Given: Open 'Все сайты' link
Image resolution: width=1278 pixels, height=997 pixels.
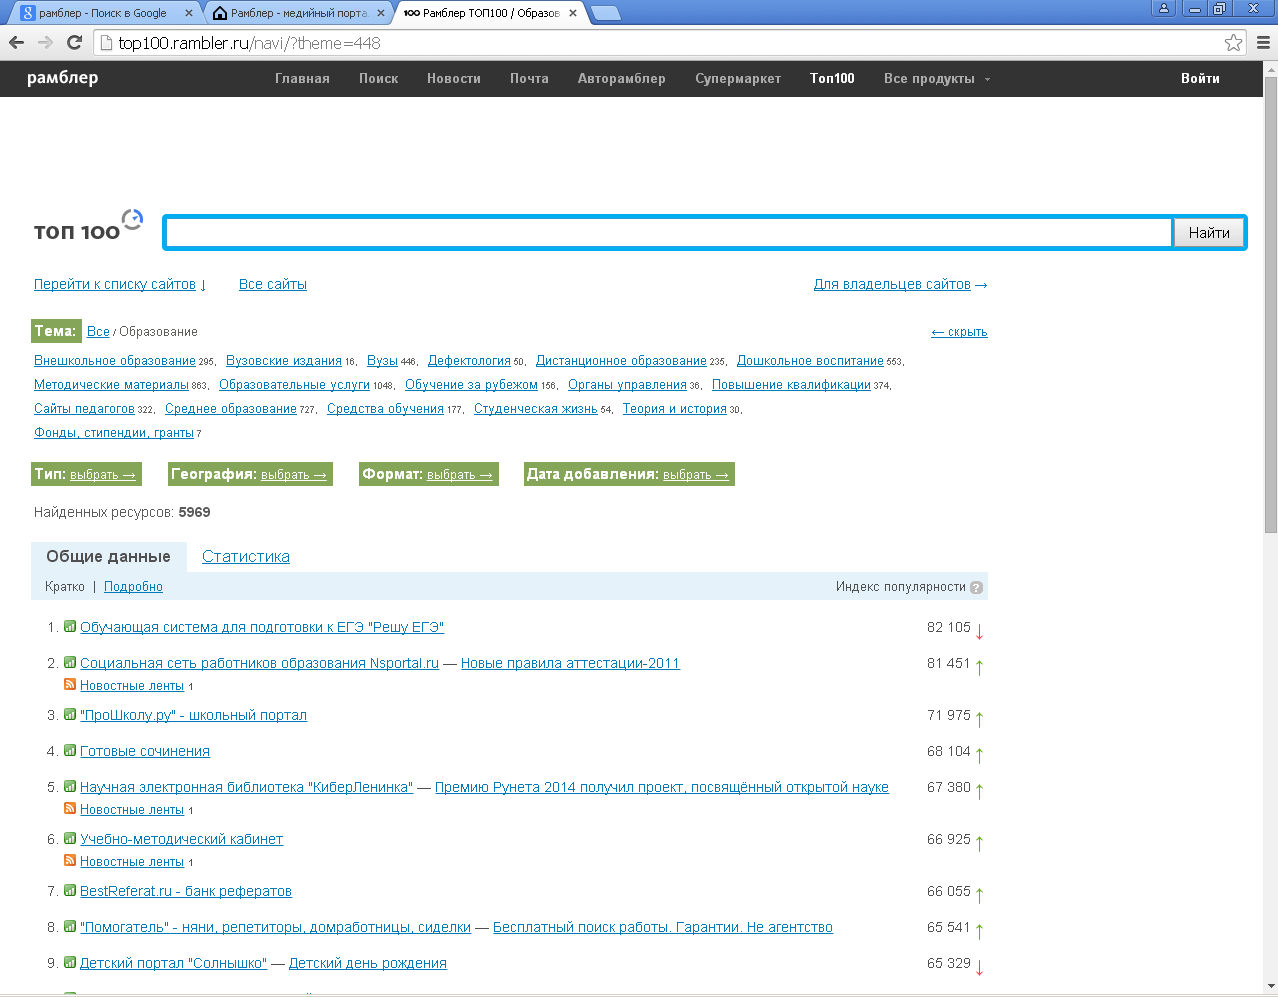Looking at the screenshot, I should tap(273, 284).
